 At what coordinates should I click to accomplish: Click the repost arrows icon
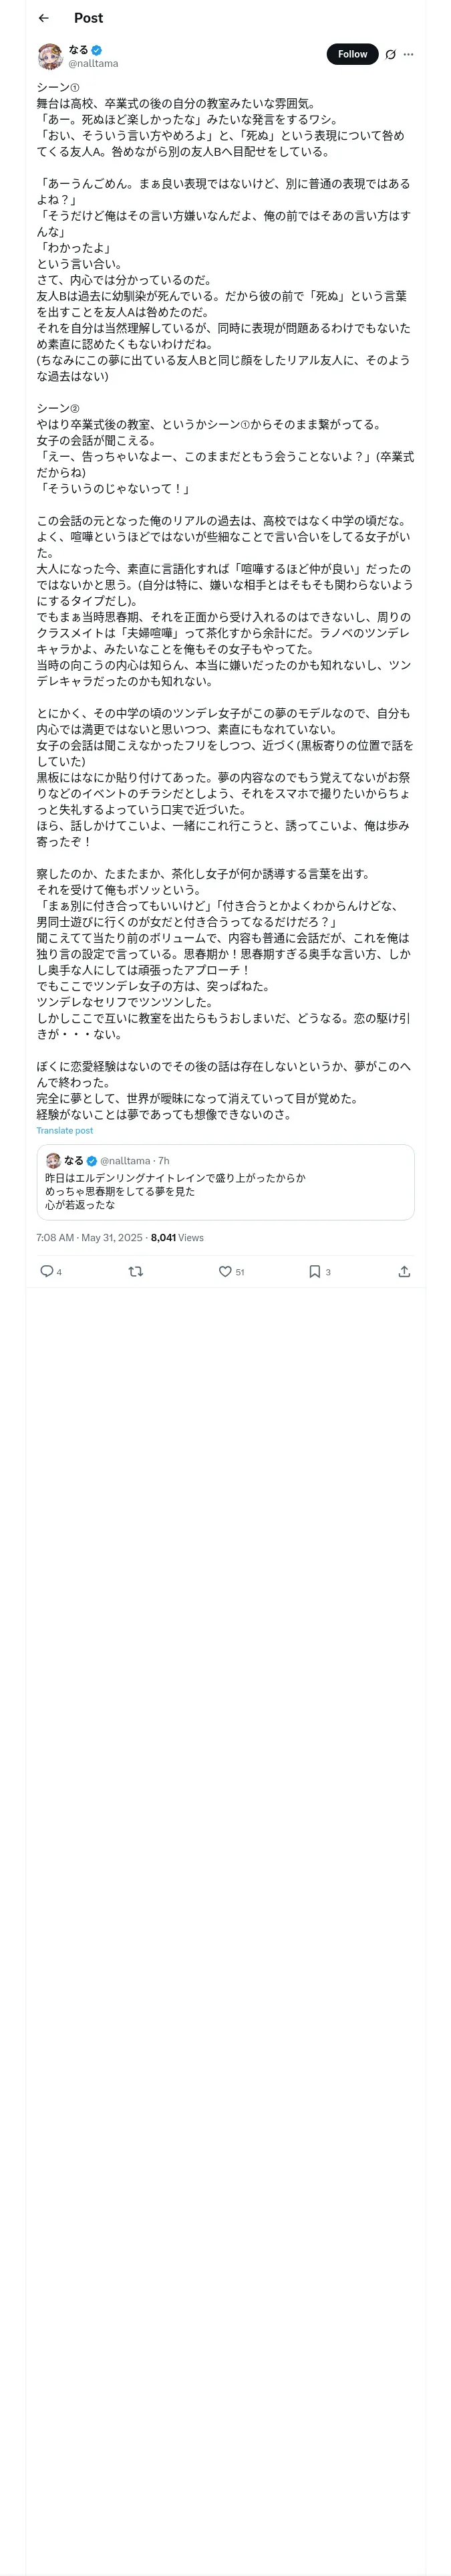tap(136, 1271)
